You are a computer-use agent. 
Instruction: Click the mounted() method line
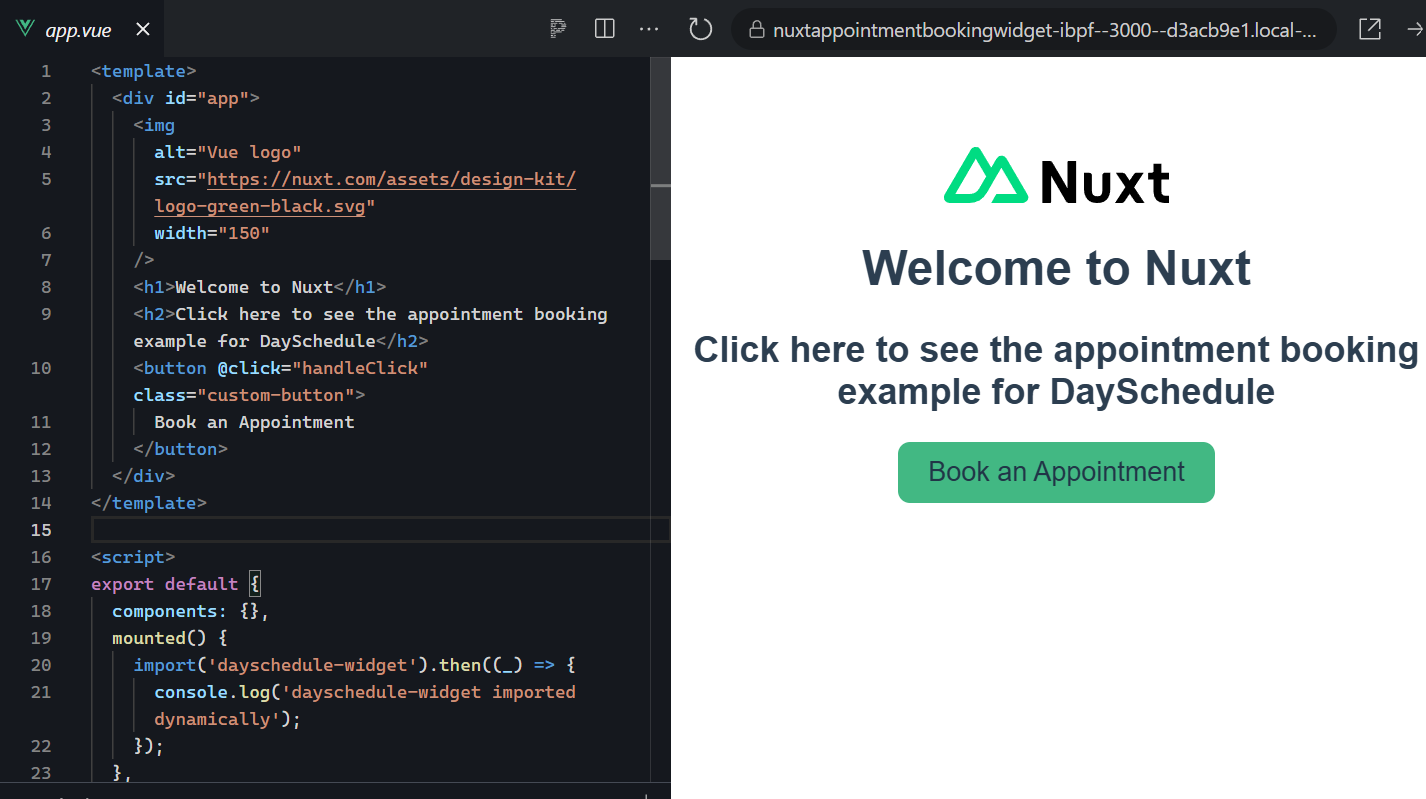(170, 638)
